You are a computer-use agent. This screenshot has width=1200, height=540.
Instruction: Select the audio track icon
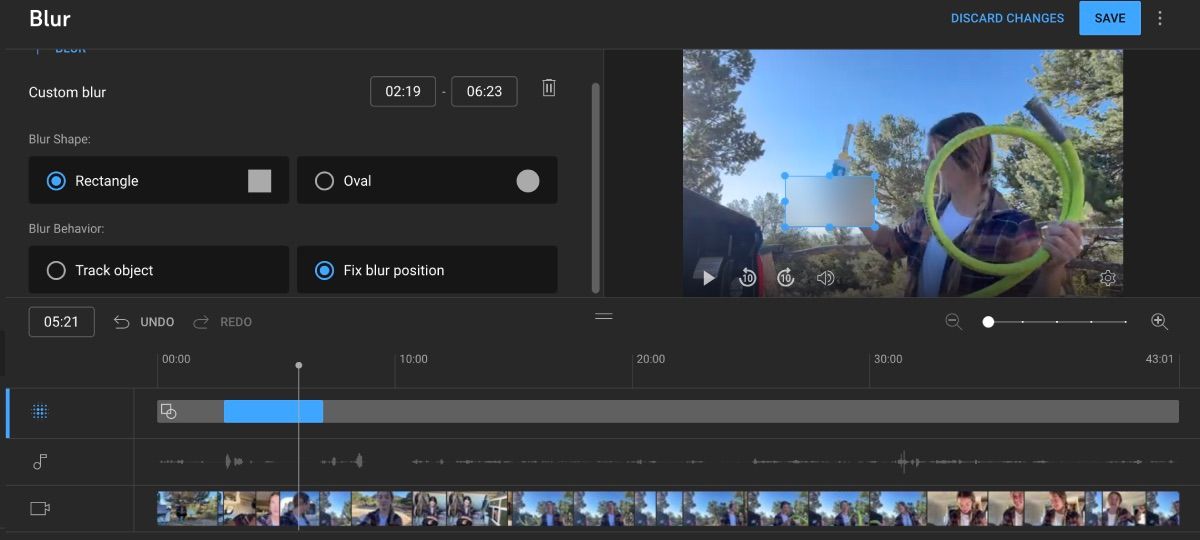[40, 462]
